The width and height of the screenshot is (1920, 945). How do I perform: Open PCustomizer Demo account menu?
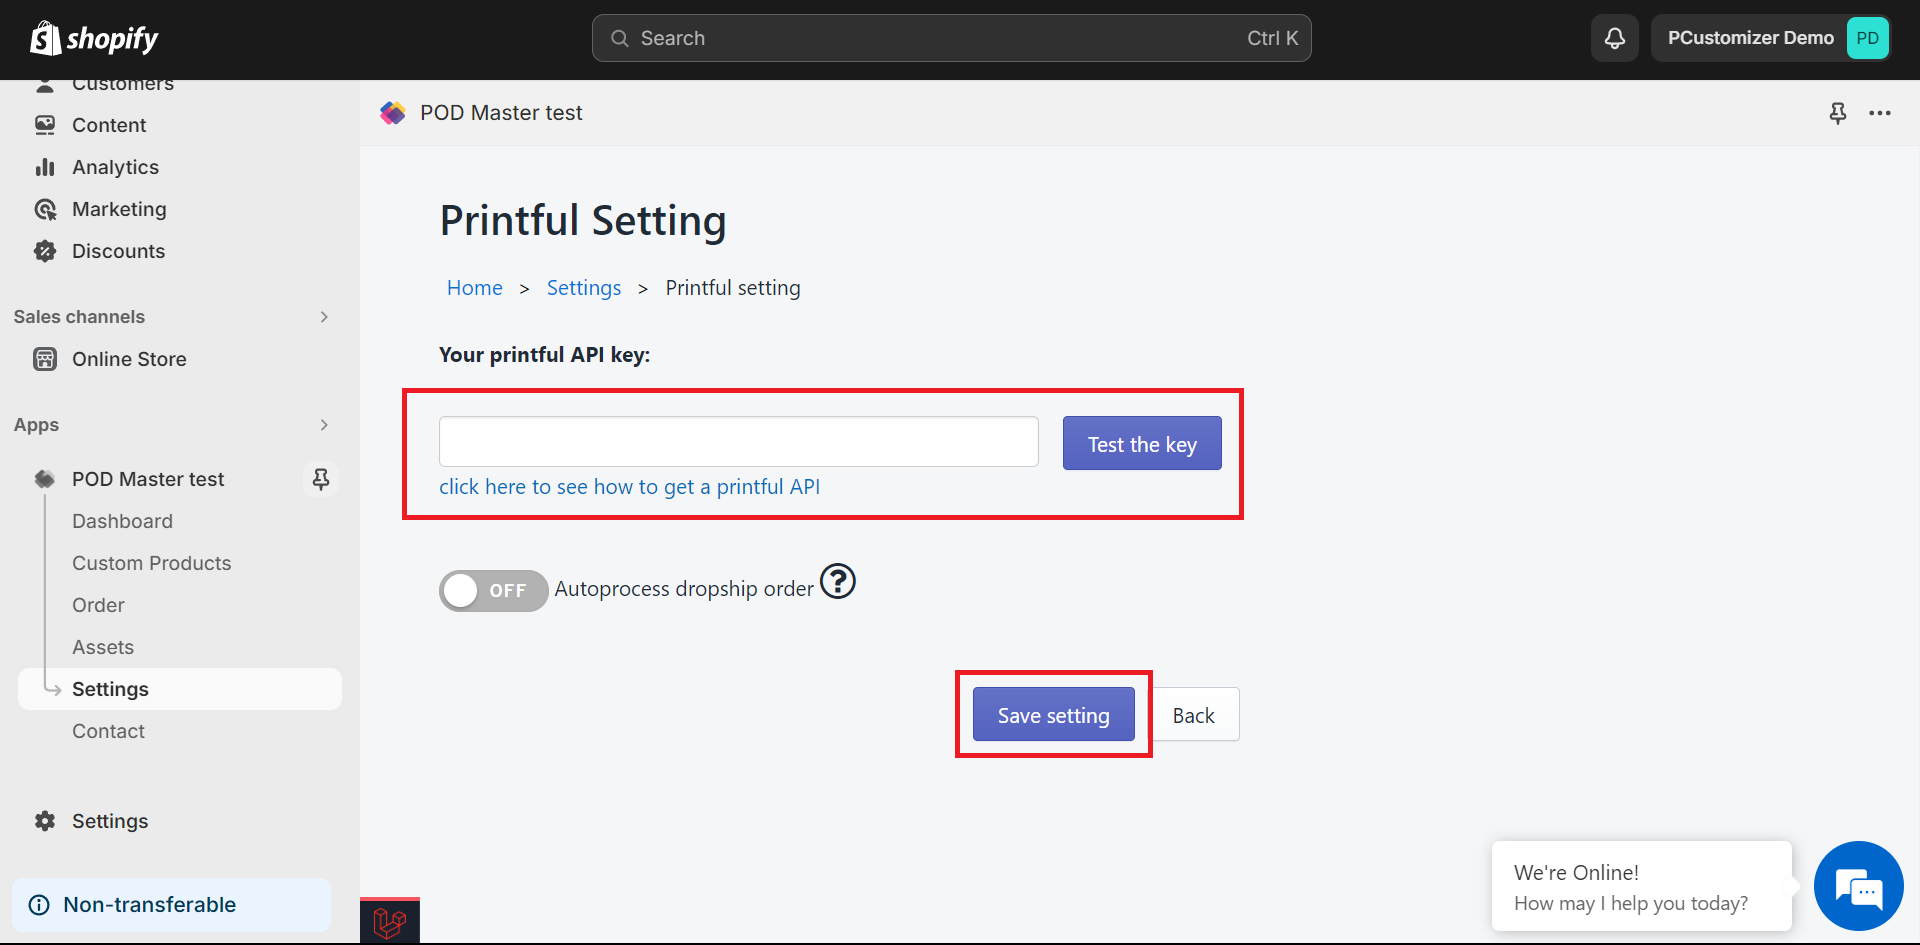(1771, 38)
